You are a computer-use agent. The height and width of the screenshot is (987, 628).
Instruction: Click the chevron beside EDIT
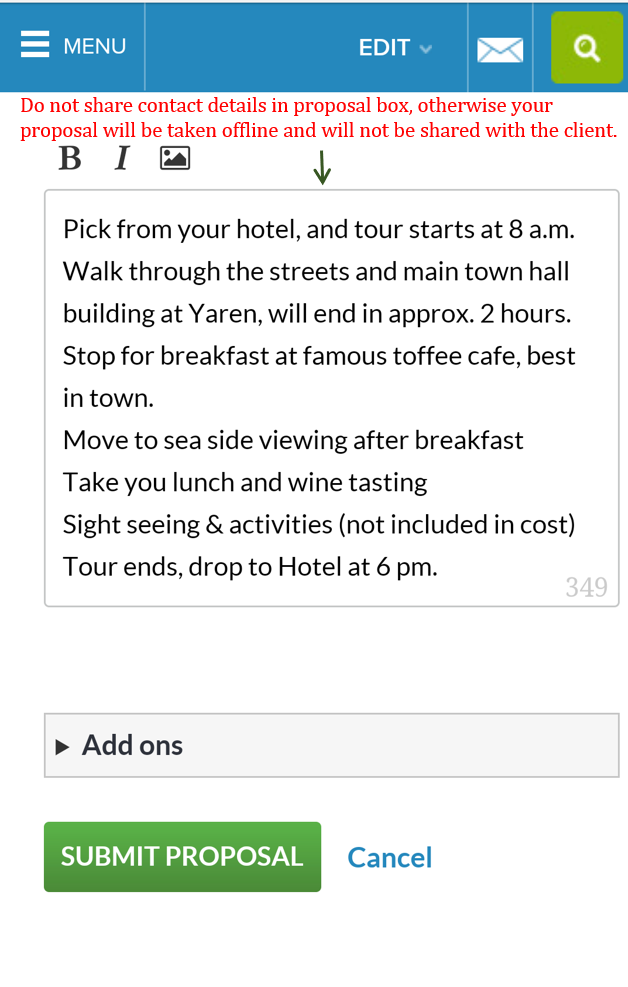pyautogui.click(x=426, y=48)
